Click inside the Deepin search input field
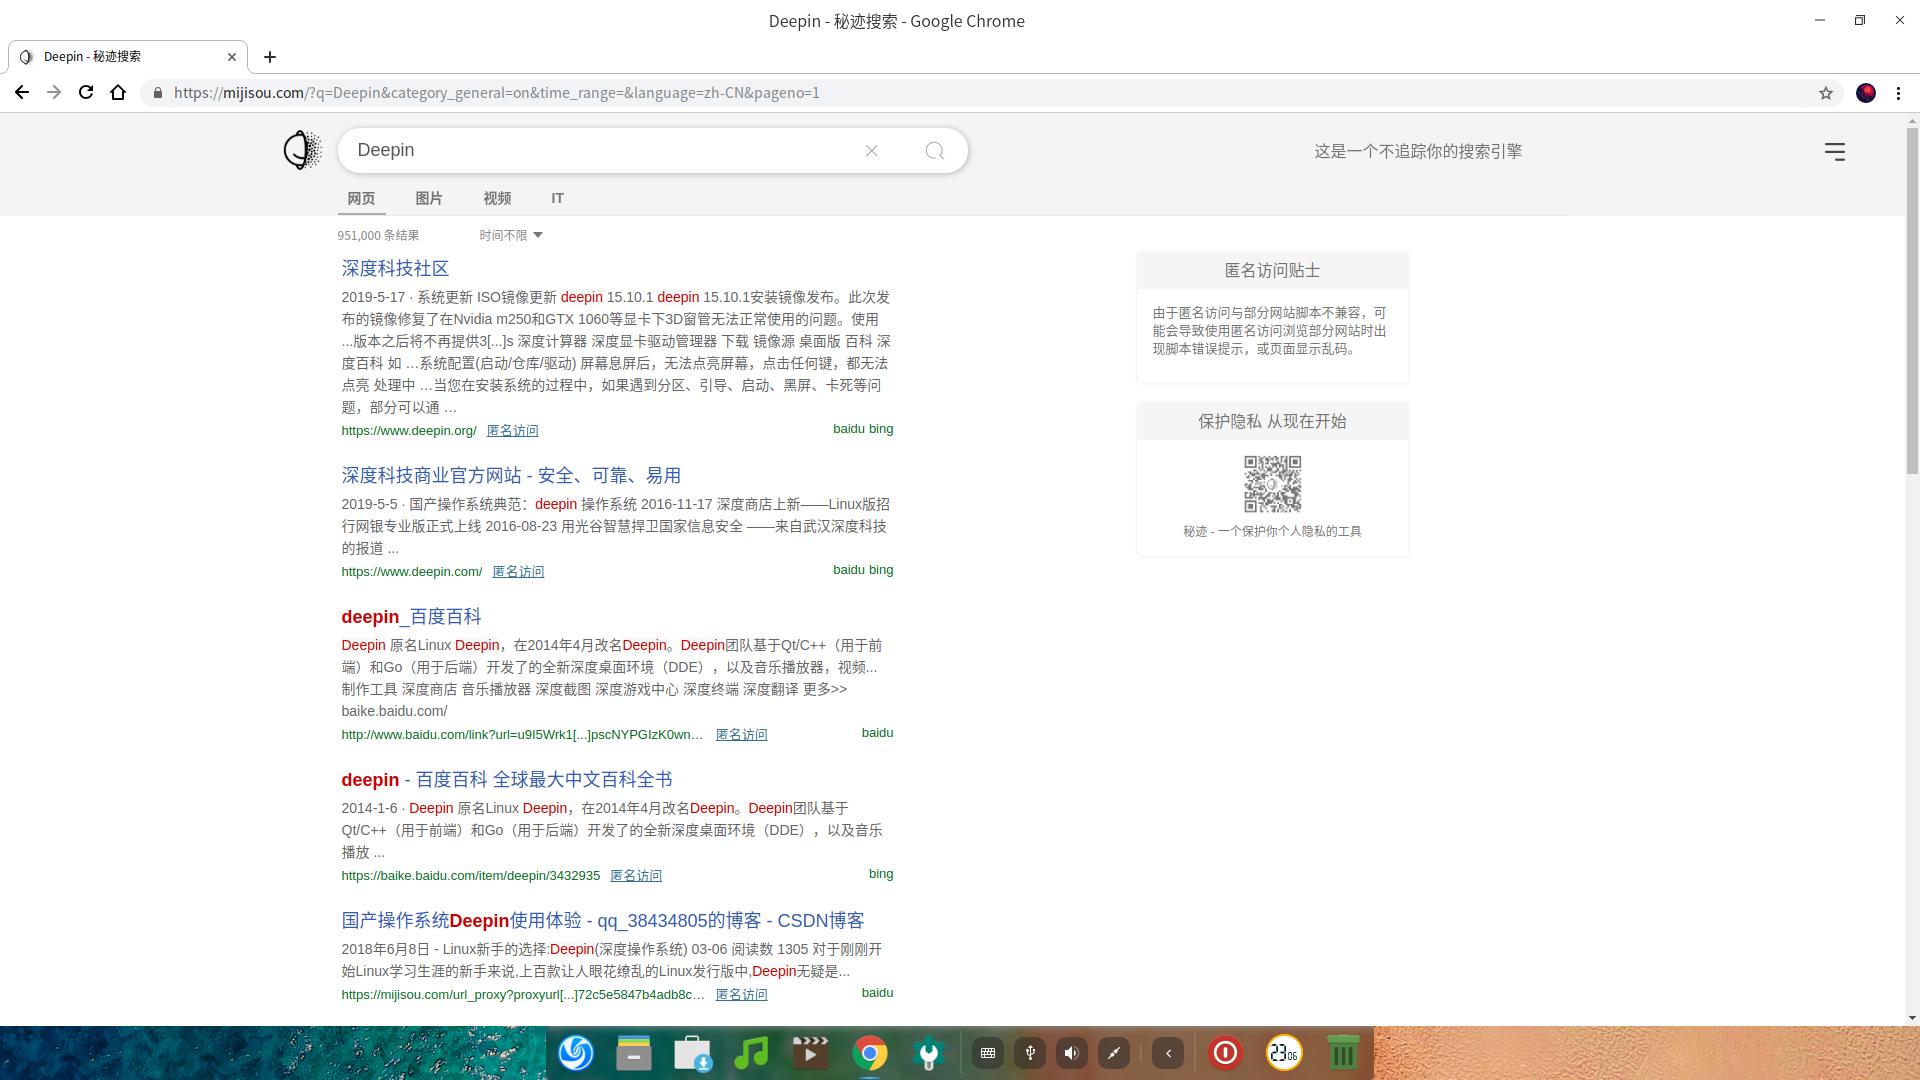Screen dimensions: 1920x1080 tap(600, 150)
